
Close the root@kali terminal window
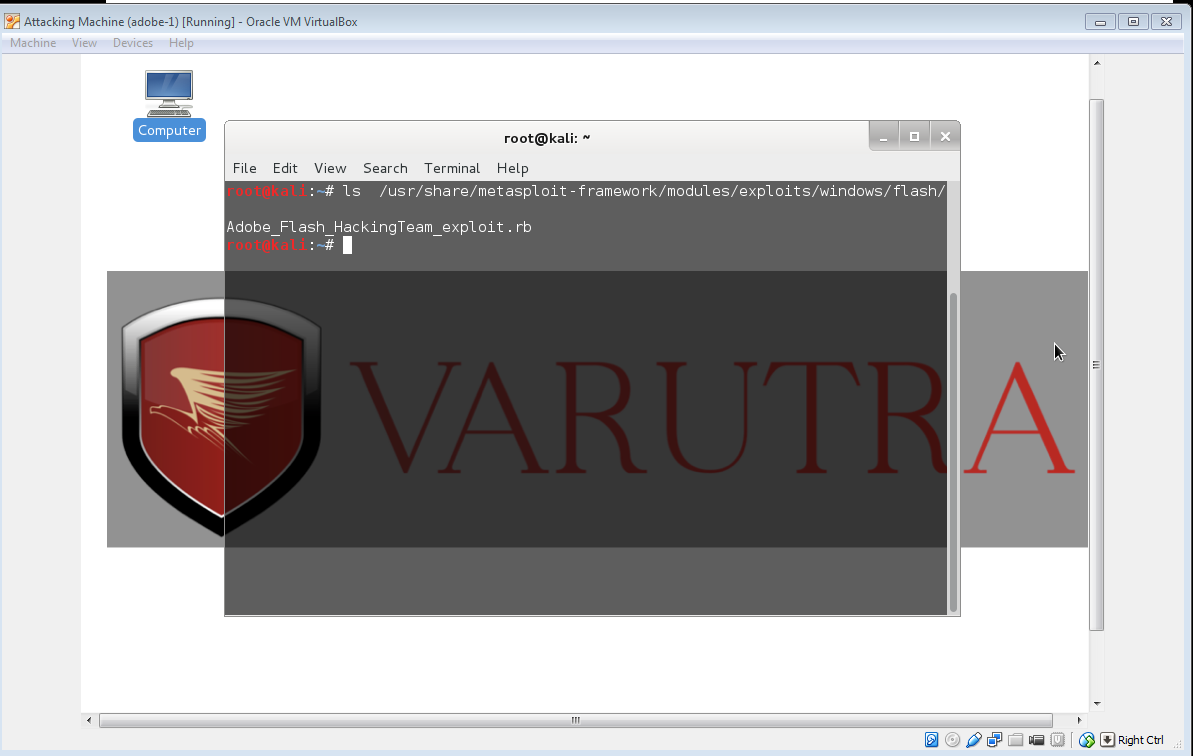[945, 137]
